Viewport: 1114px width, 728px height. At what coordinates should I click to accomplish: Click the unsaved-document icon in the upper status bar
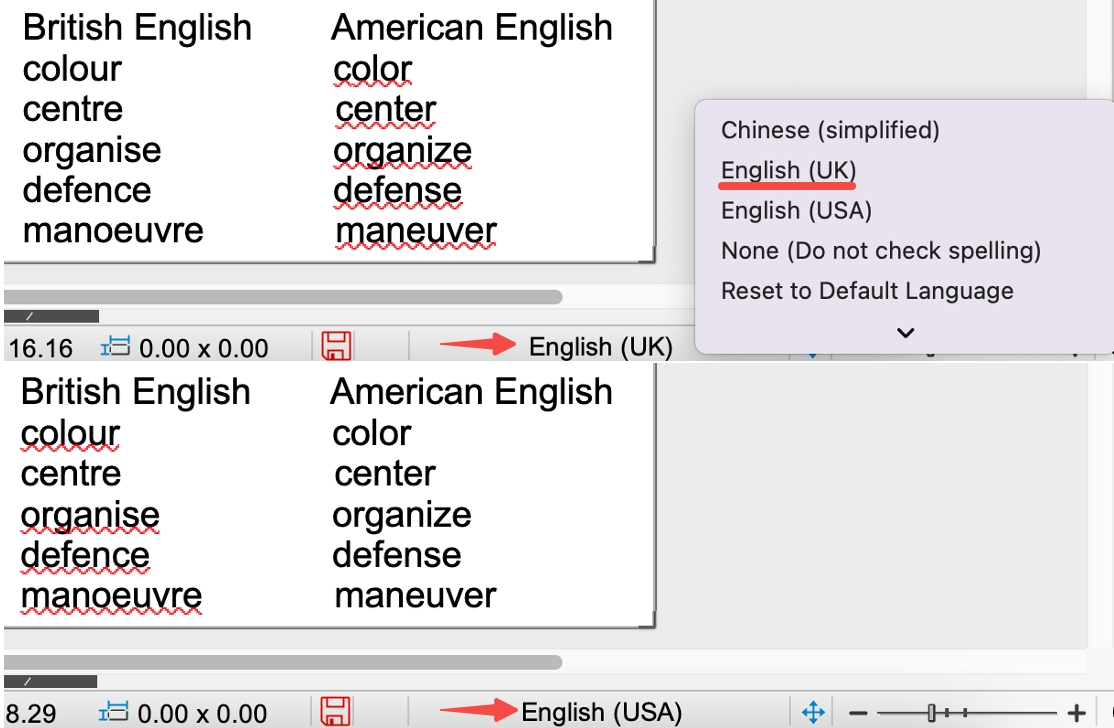(x=337, y=347)
